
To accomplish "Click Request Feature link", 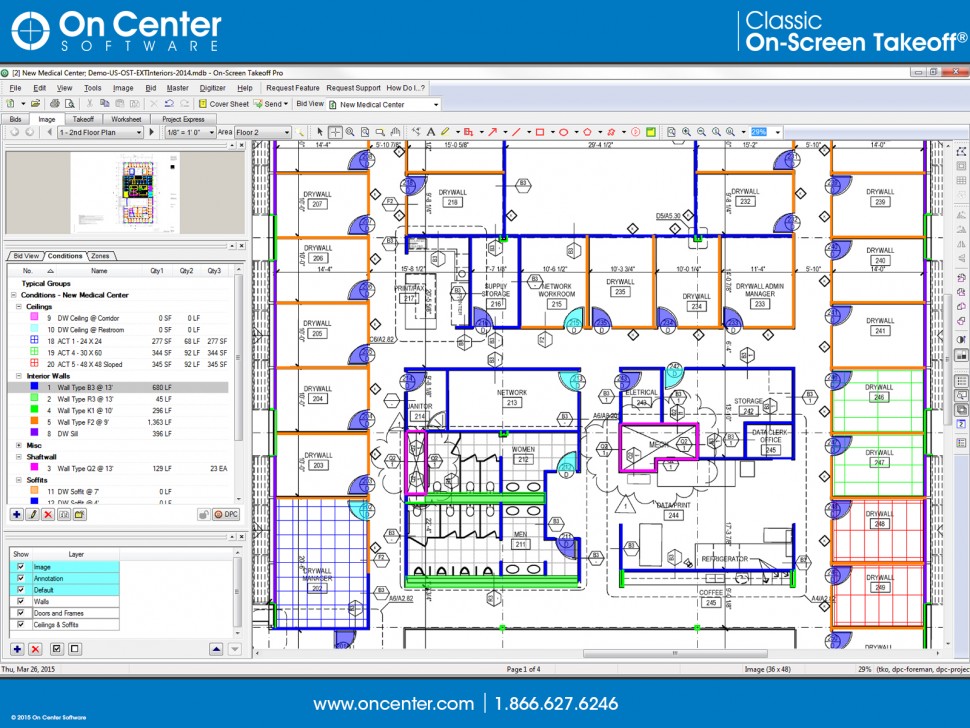I will [x=293, y=88].
